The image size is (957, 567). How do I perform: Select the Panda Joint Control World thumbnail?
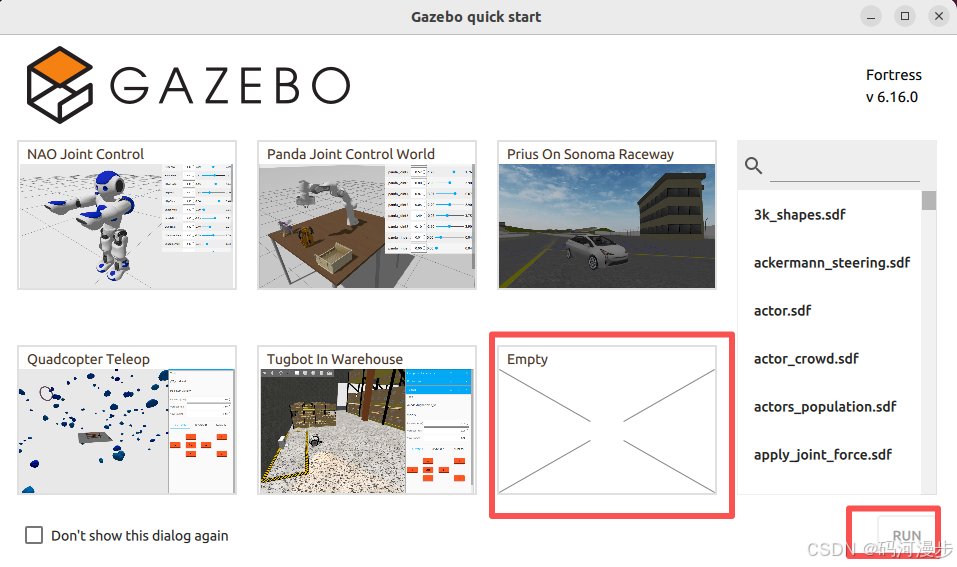[x=367, y=215]
